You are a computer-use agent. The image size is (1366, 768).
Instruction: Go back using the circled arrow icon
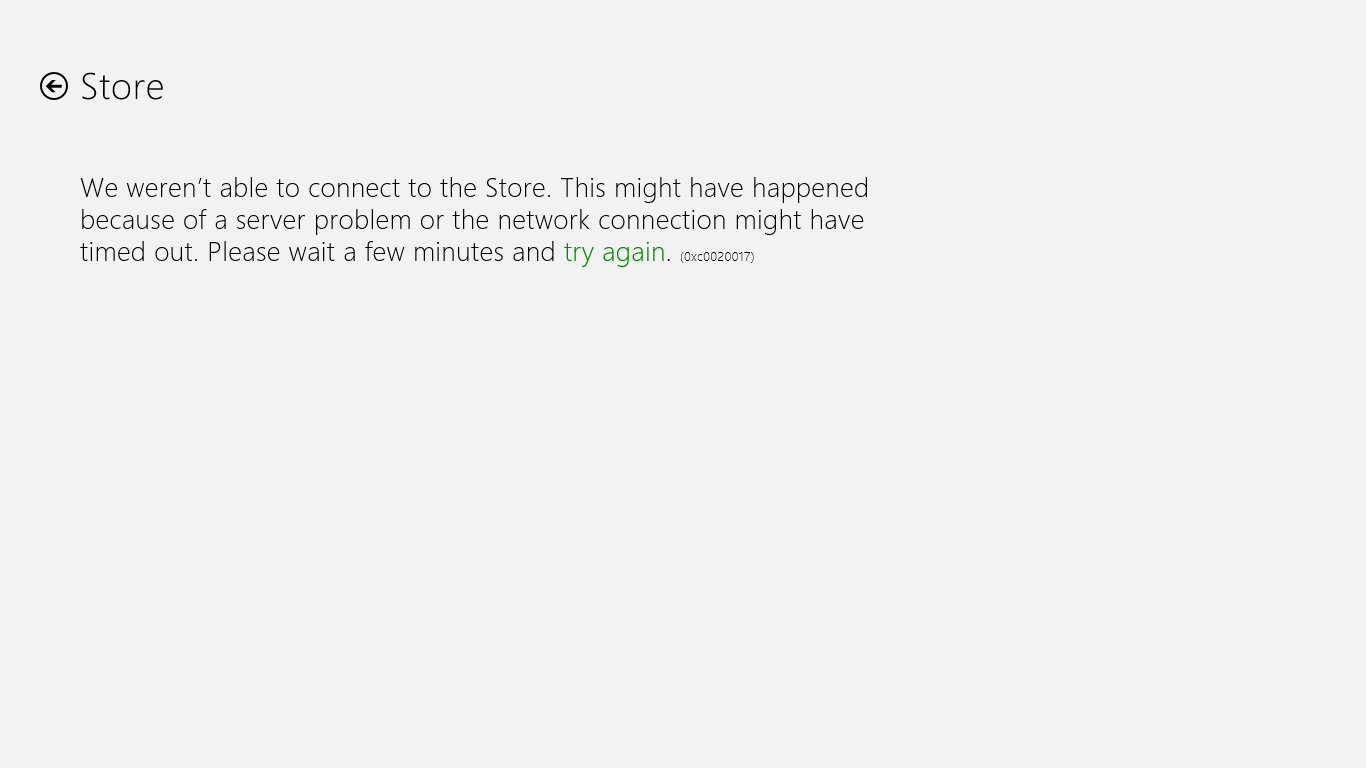(54, 87)
